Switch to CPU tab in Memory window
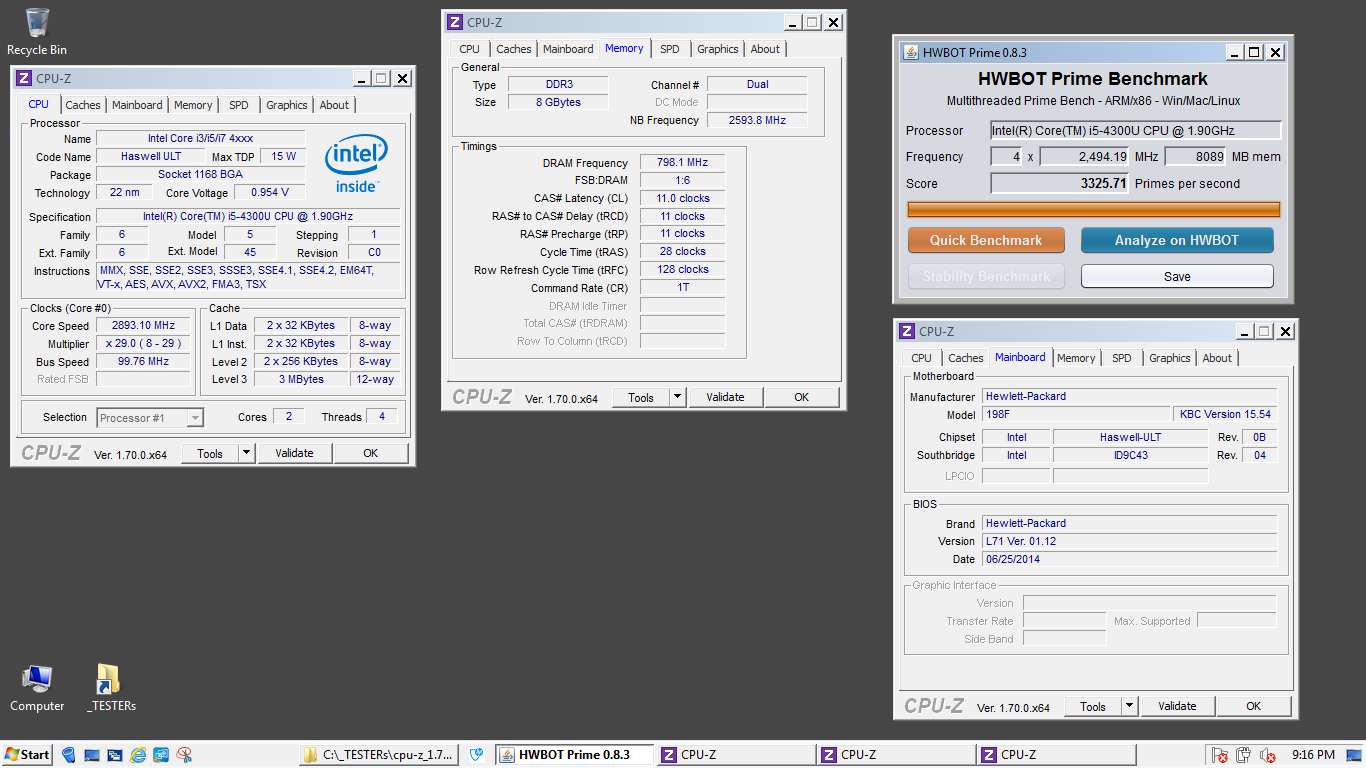Viewport: 1366px width, 768px height. (470, 49)
